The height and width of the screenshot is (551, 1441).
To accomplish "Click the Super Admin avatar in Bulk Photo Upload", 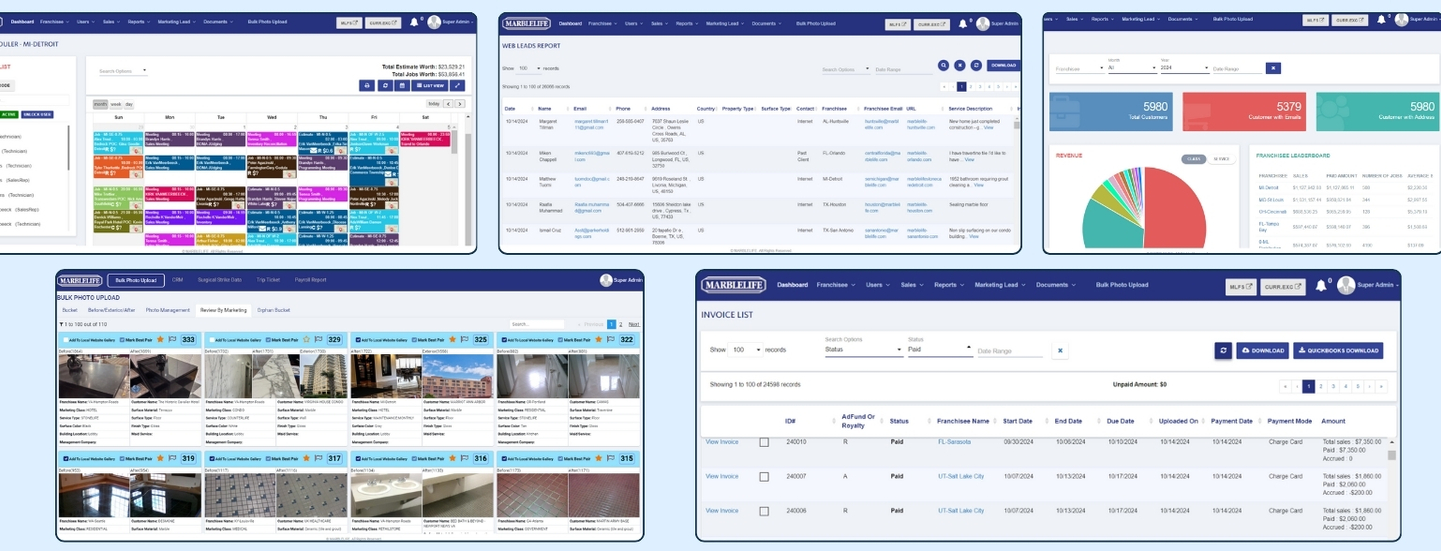I will [x=606, y=280].
